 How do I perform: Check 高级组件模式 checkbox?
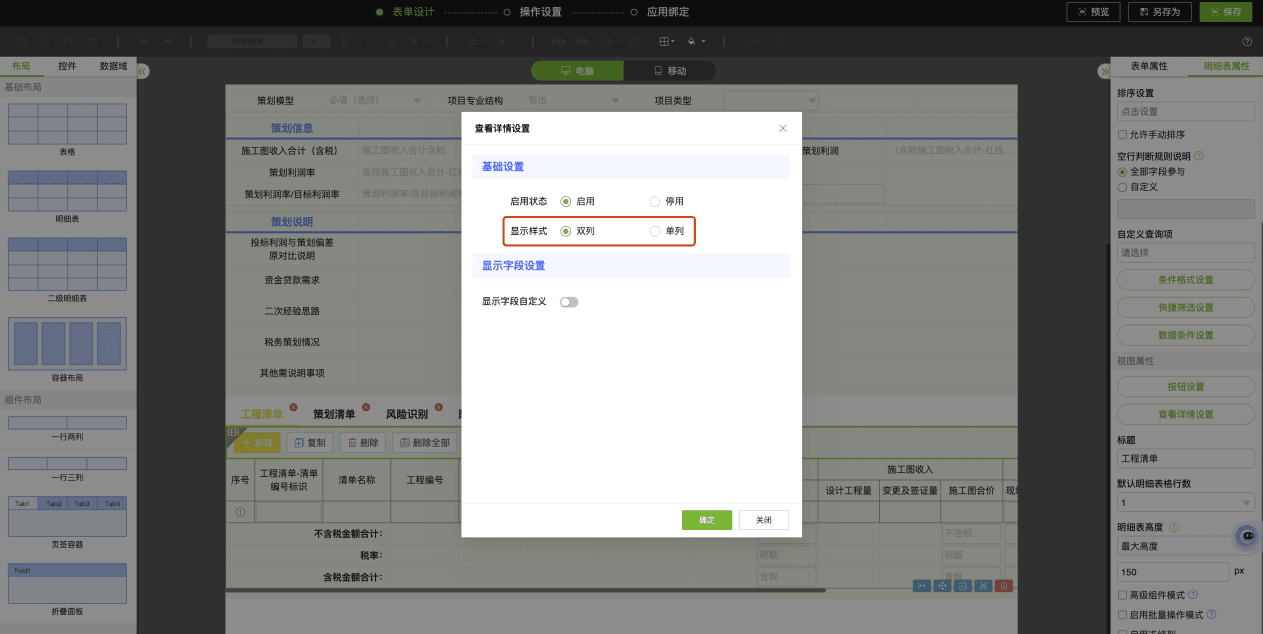[x=1122, y=595]
